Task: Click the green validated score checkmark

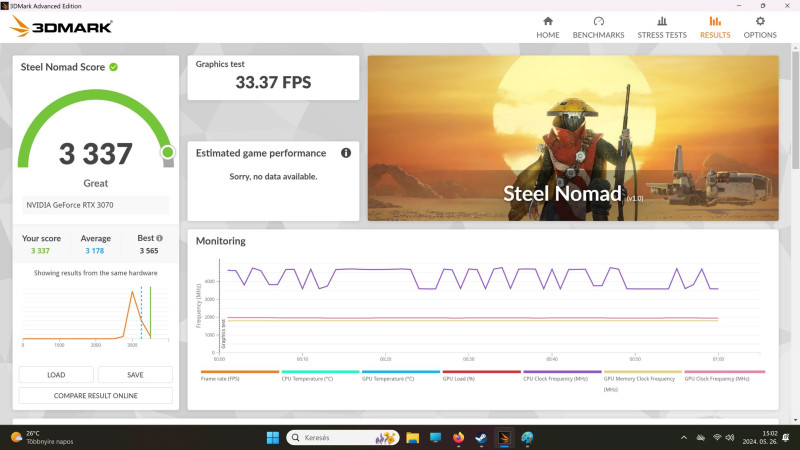Action: [113, 67]
